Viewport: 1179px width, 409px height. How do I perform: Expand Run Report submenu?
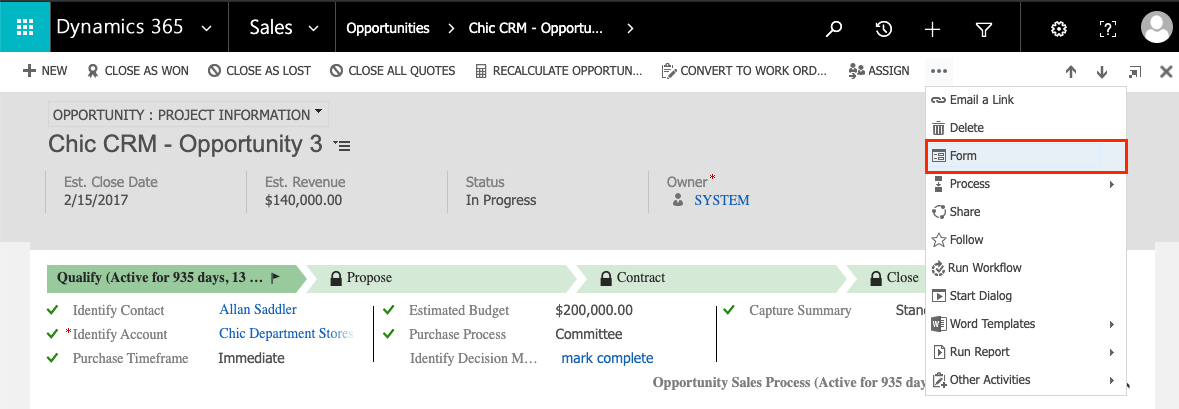(1026, 352)
